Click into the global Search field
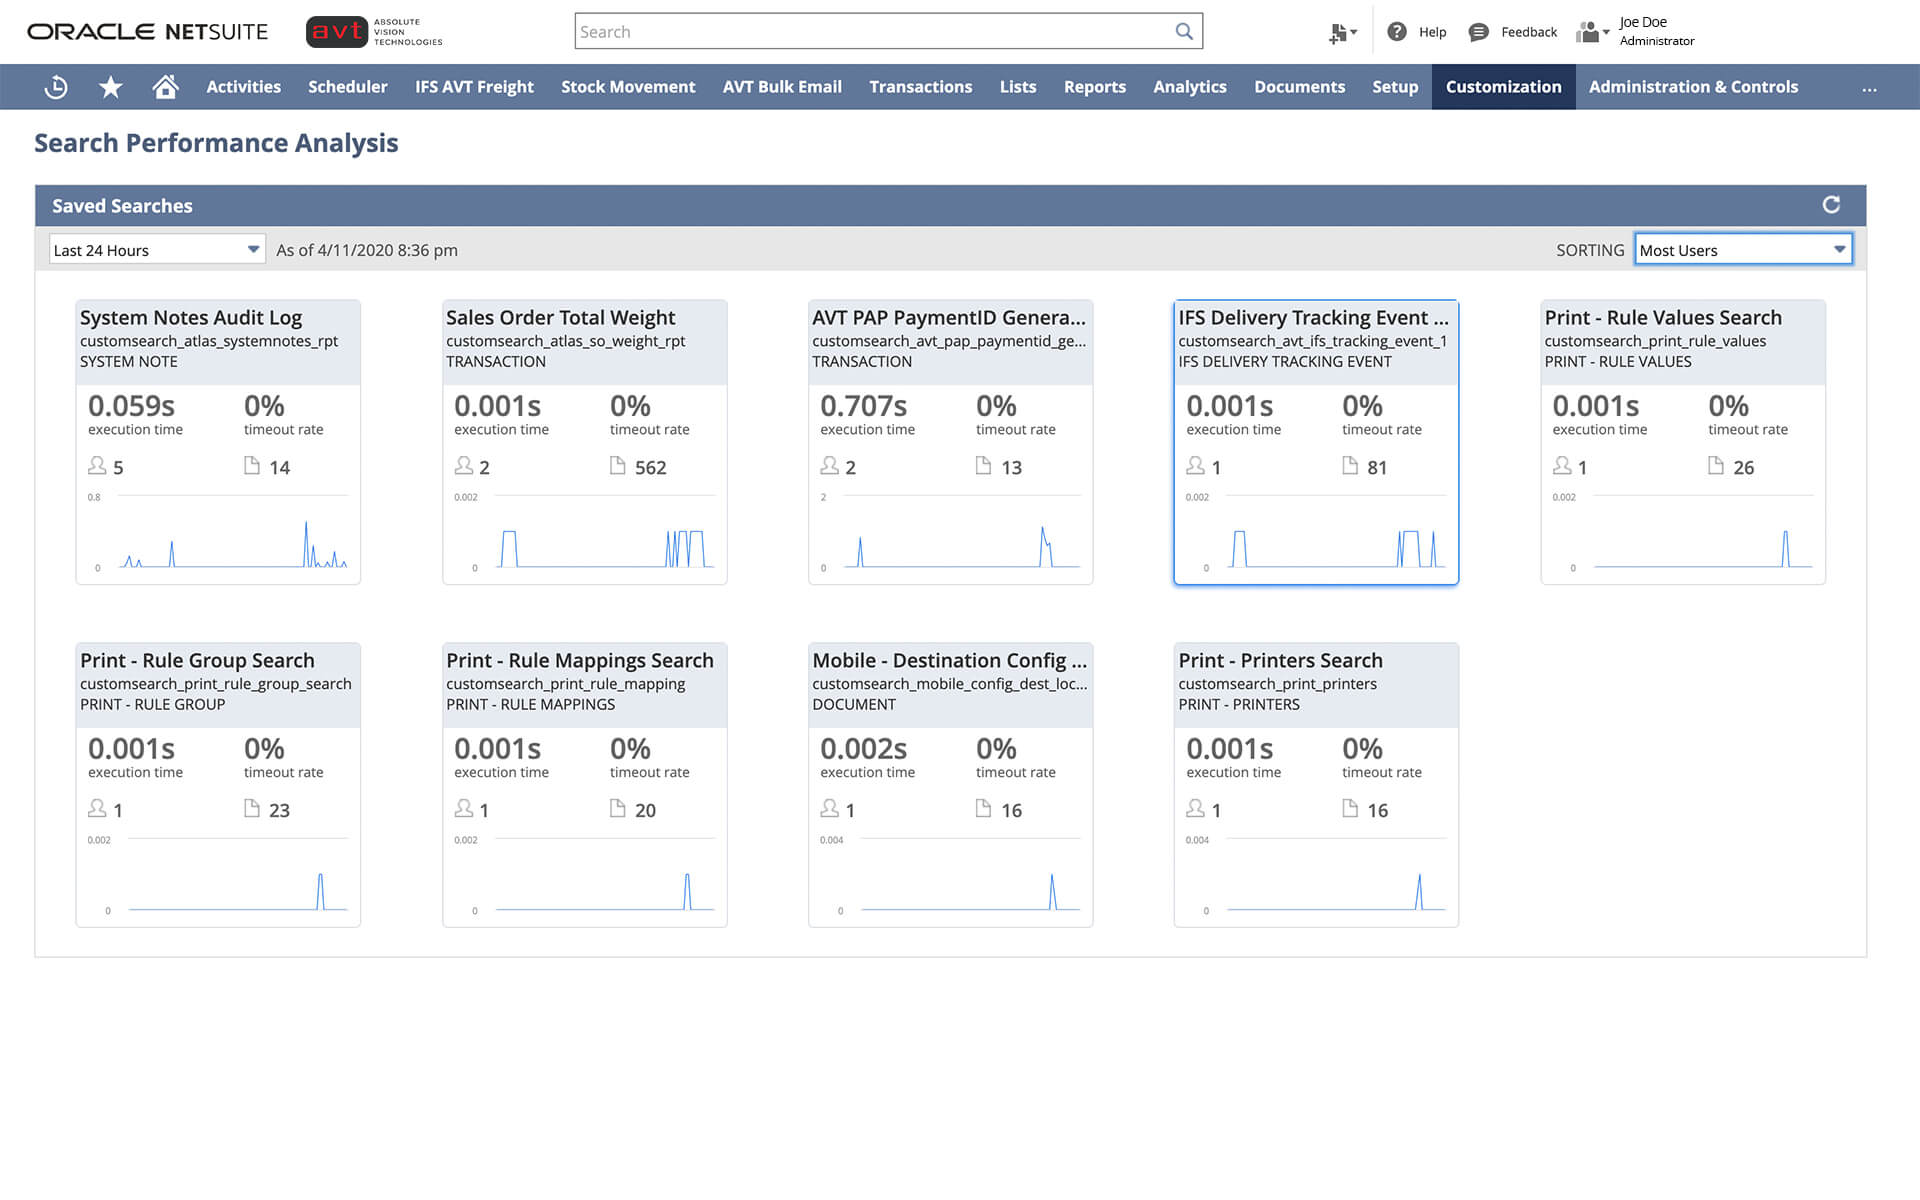The width and height of the screenshot is (1920, 1200). pyautogui.click(x=870, y=31)
